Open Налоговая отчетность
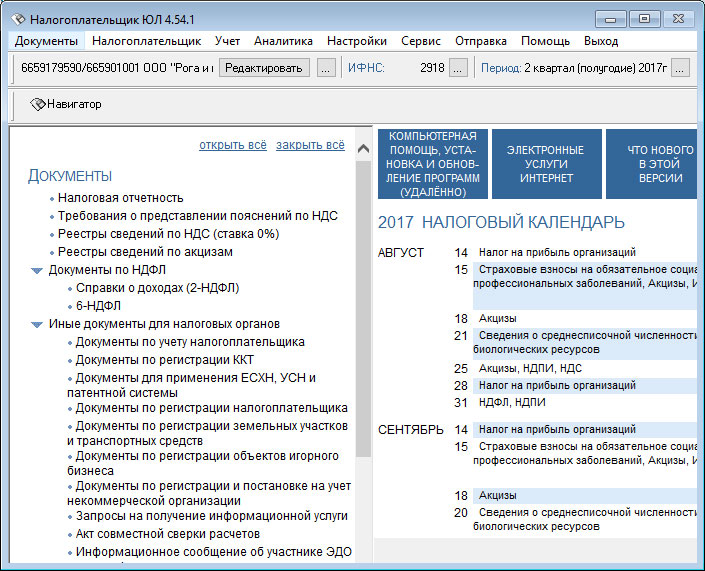This screenshot has height=571, width=705. point(120,198)
